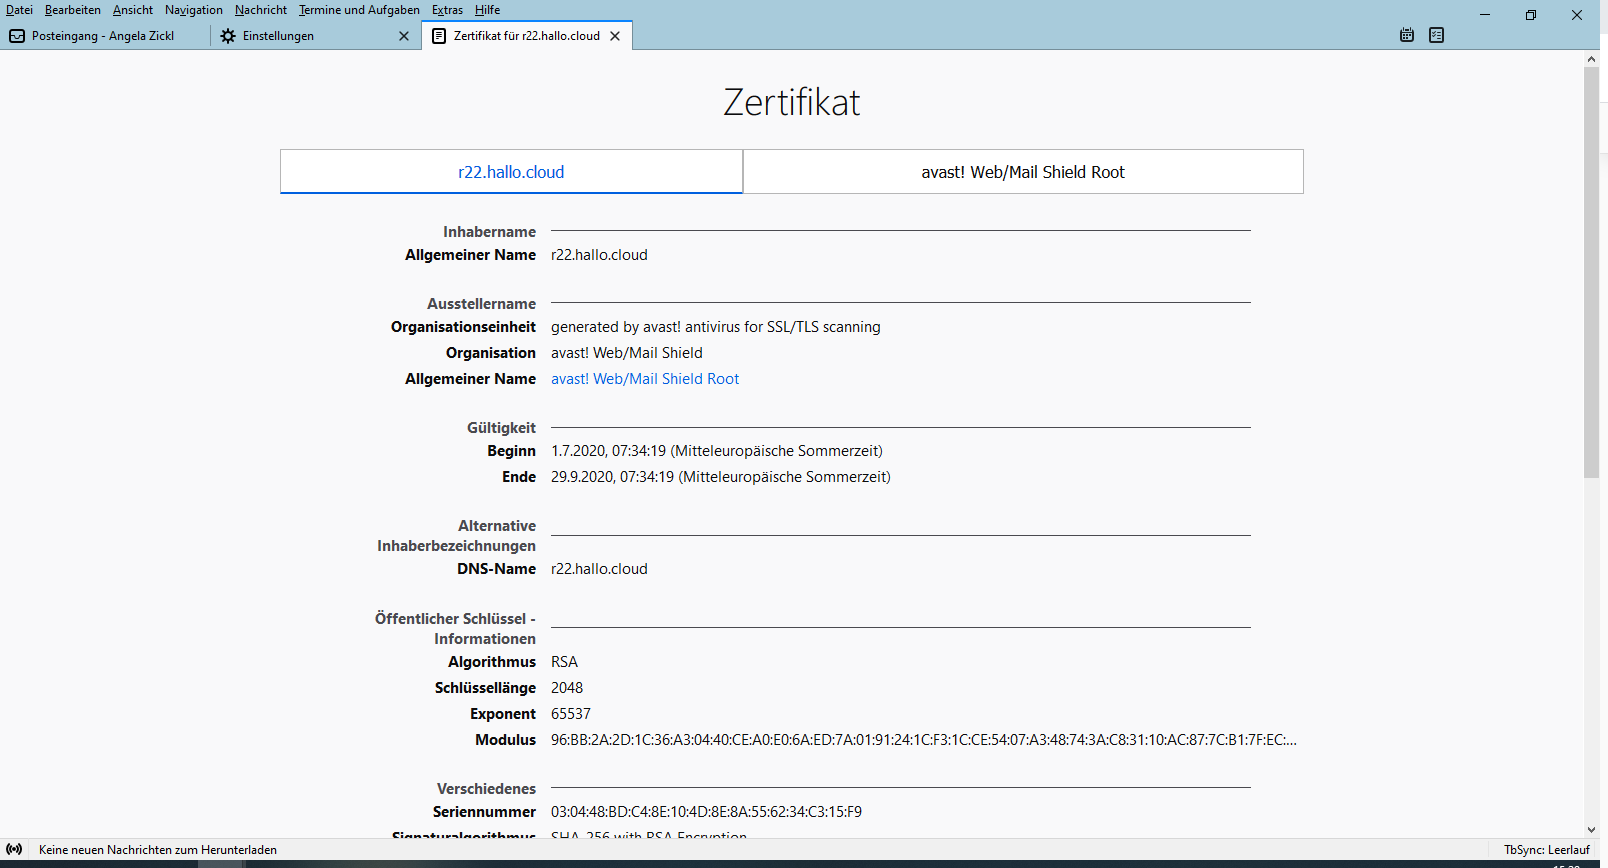The image size is (1608, 868).
Task: Click Organisation value avast! Web/Mail Shield
Action: (x=627, y=353)
